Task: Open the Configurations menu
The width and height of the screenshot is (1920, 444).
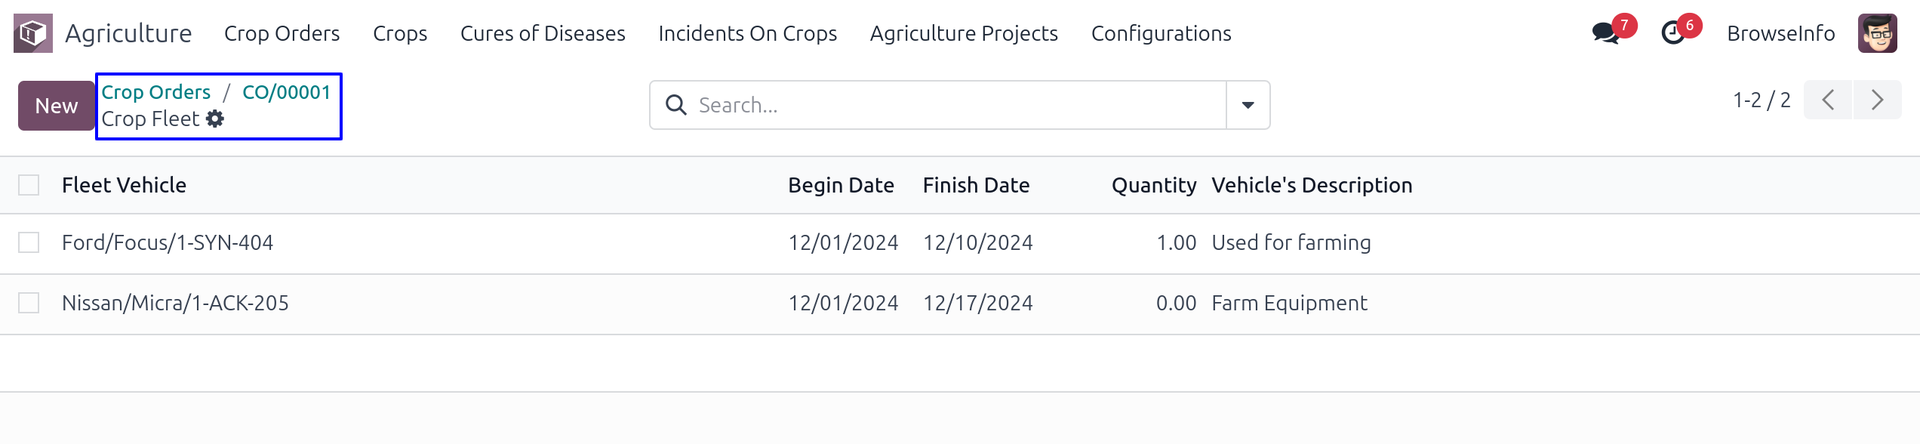Action: coord(1161,33)
